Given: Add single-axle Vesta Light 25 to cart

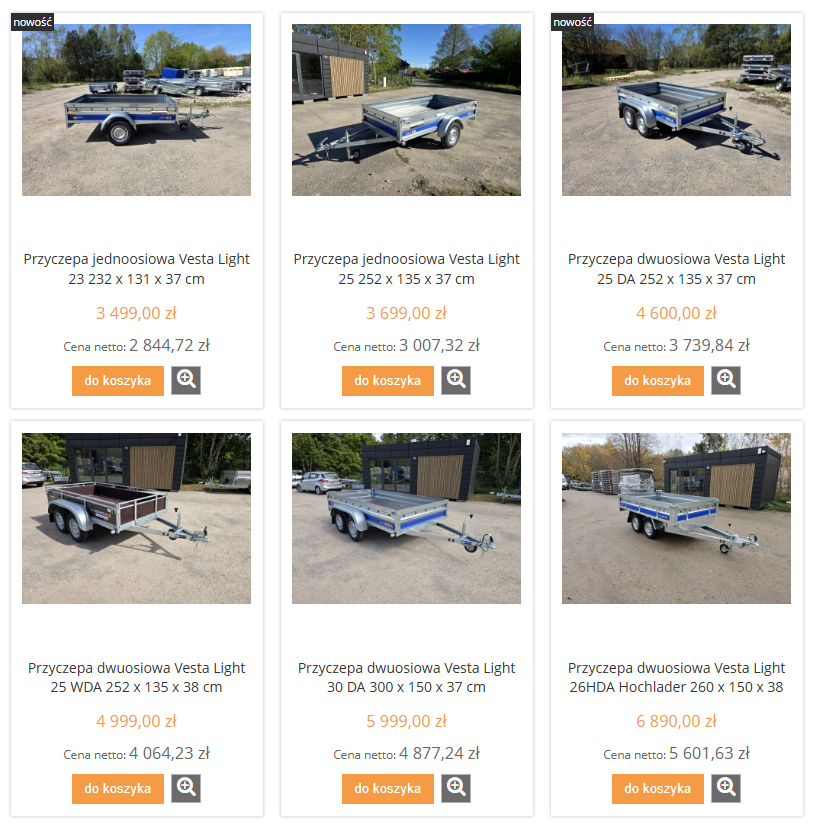Looking at the screenshot, I should pos(388,381).
